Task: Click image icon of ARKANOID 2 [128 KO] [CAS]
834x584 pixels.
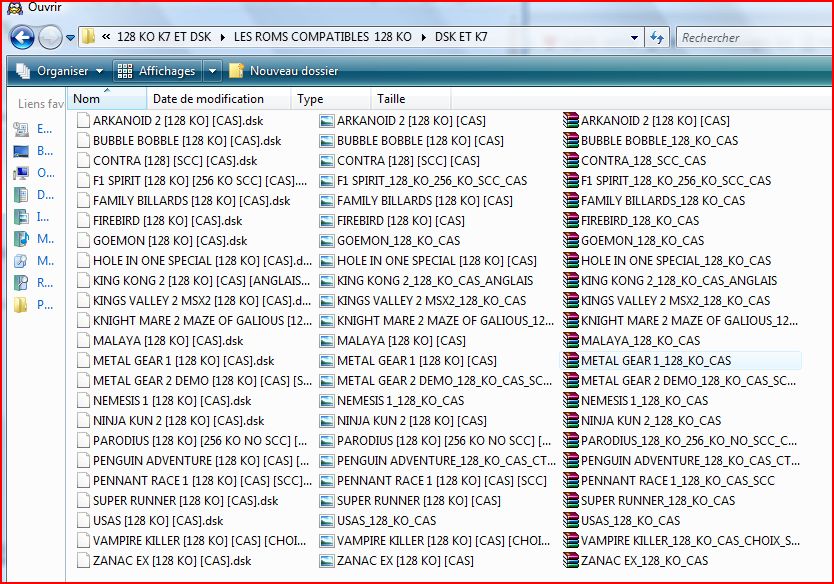Action: click(x=327, y=121)
